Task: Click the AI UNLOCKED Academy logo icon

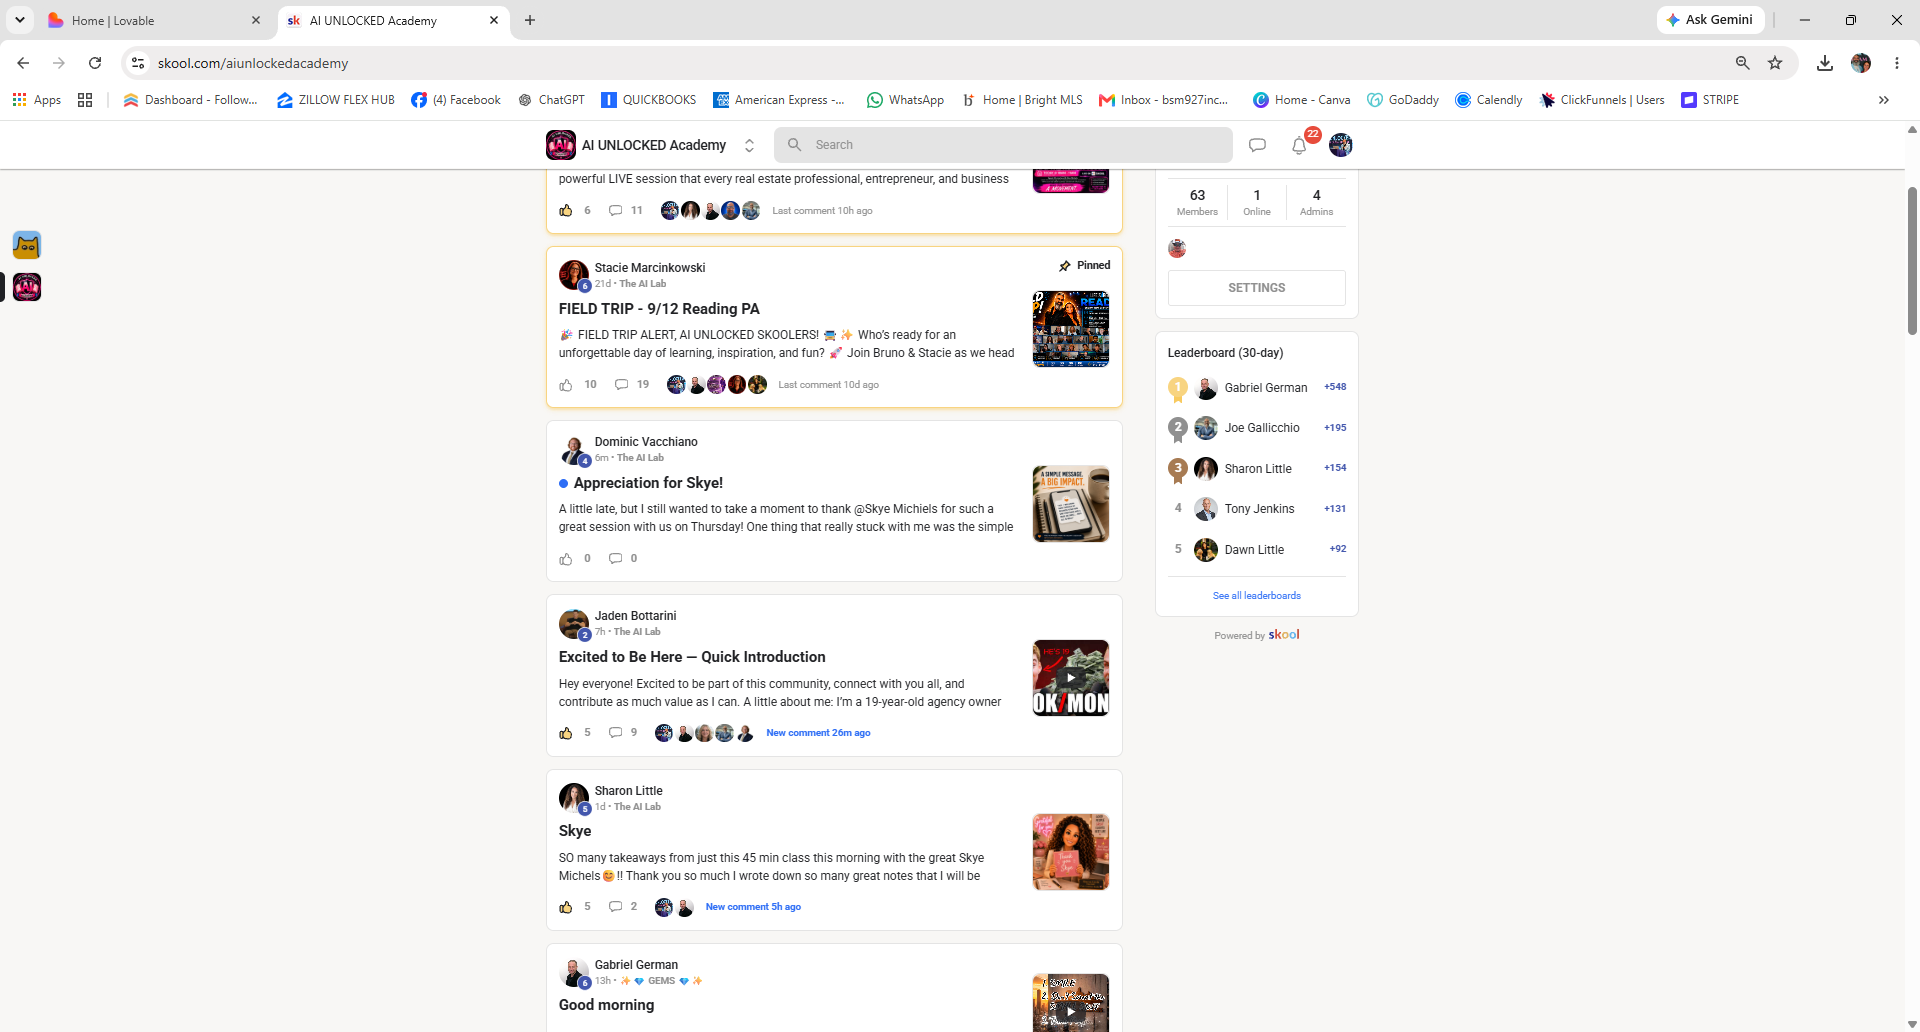Action: pos(561,145)
